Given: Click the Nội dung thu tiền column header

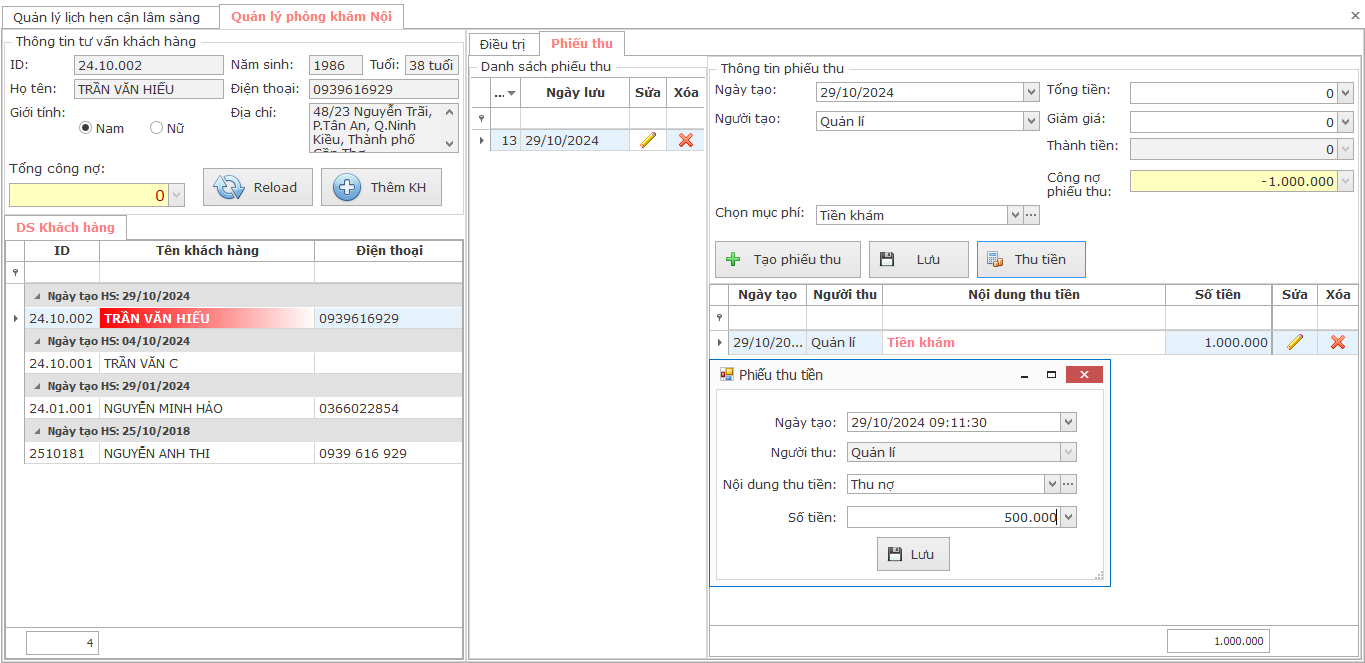Looking at the screenshot, I should [1024, 294].
